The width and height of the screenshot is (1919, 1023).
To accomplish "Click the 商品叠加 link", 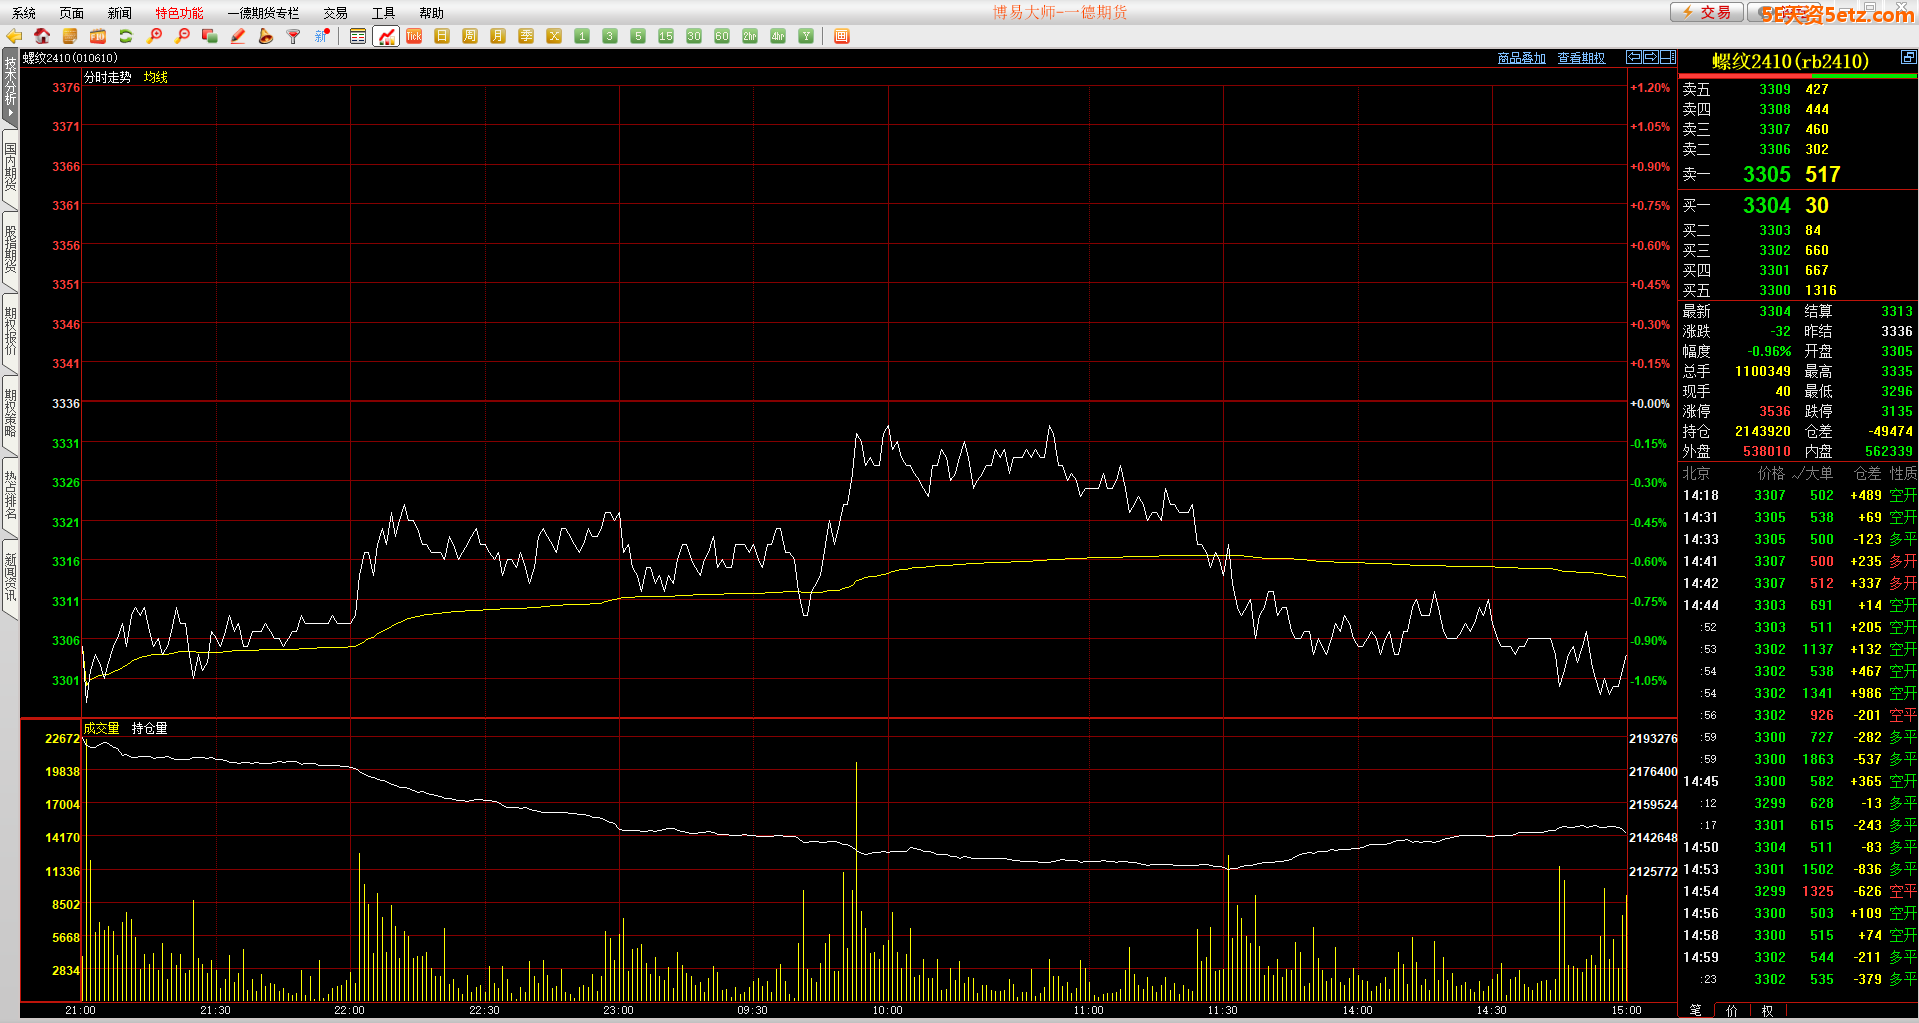I will click(x=1521, y=58).
